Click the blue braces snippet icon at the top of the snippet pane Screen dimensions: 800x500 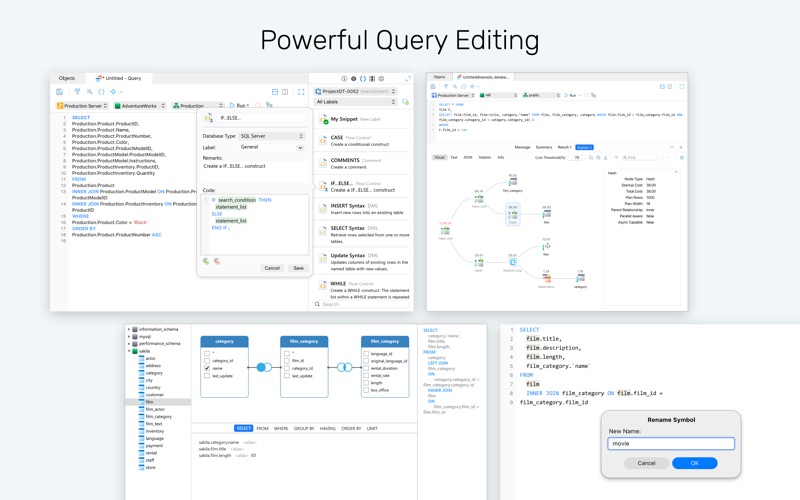pyautogui.click(x=363, y=79)
